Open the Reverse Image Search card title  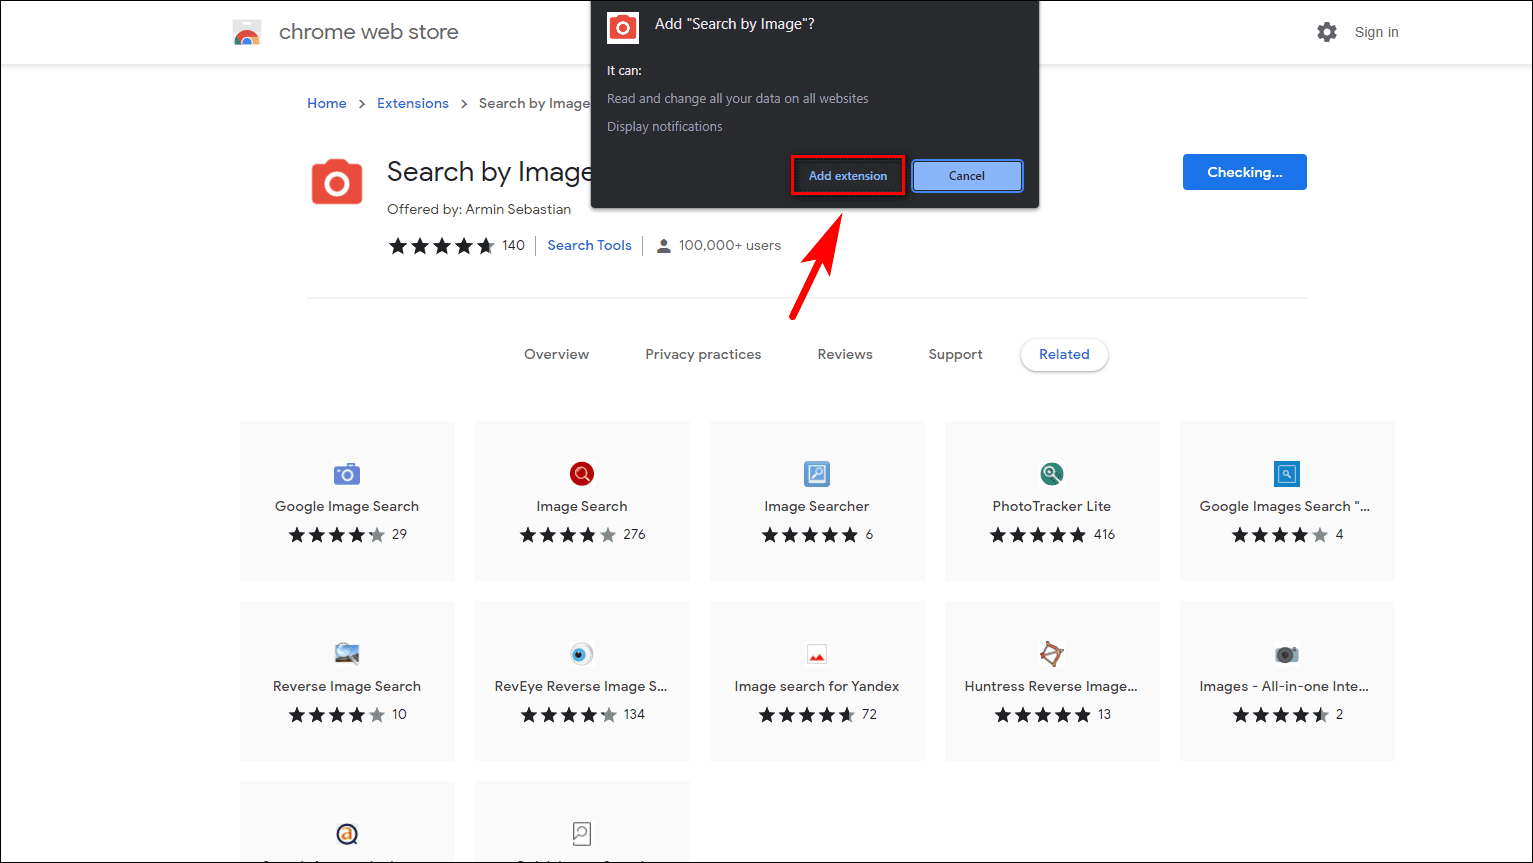pos(347,686)
